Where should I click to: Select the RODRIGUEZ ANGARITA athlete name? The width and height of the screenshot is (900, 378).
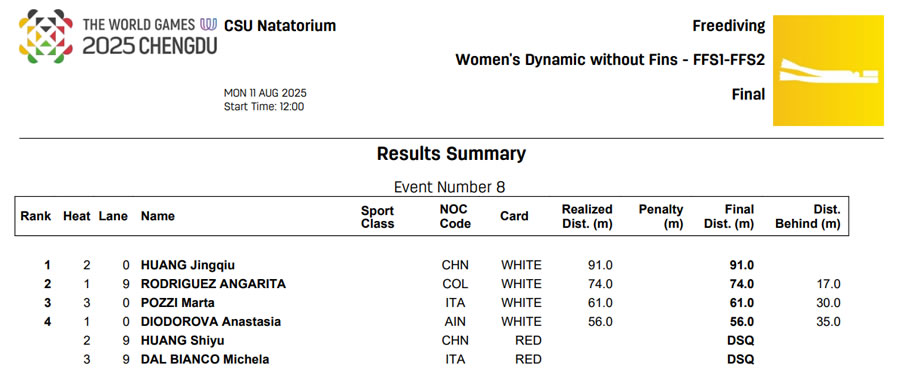click(214, 284)
